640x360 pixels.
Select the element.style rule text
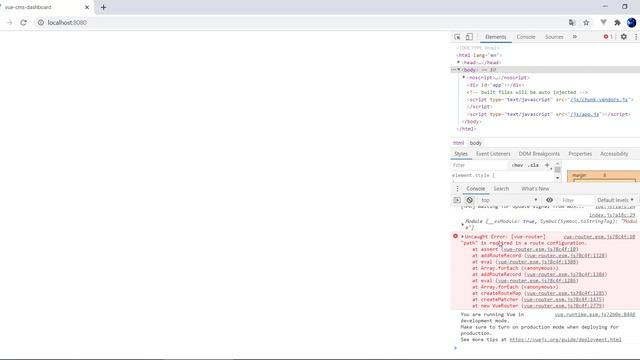[x=473, y=175]
